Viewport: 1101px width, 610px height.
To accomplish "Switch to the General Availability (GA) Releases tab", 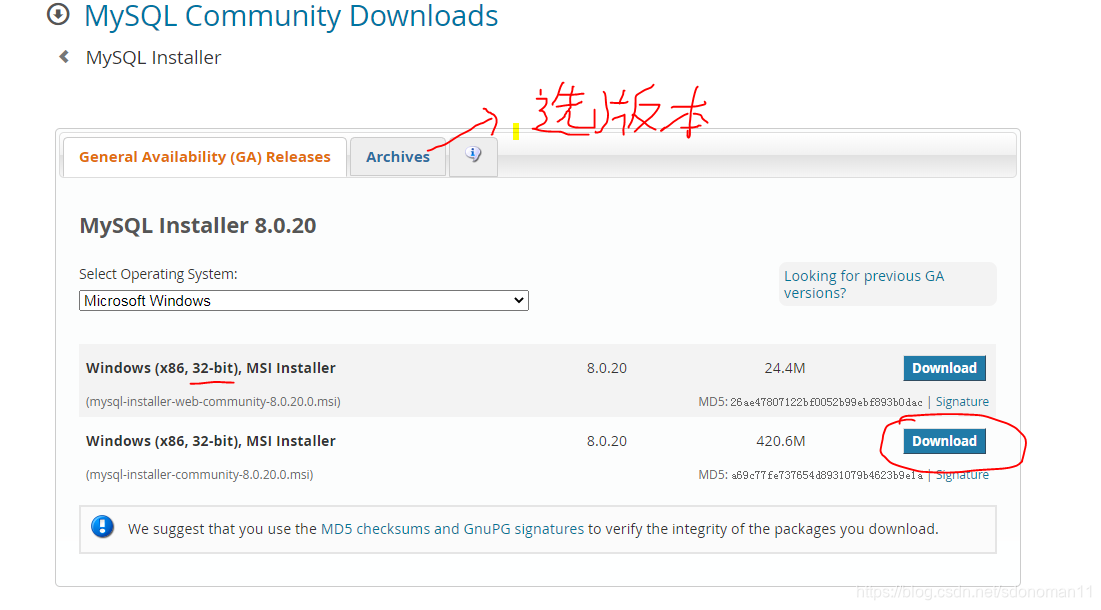I will tap(204, 157).
